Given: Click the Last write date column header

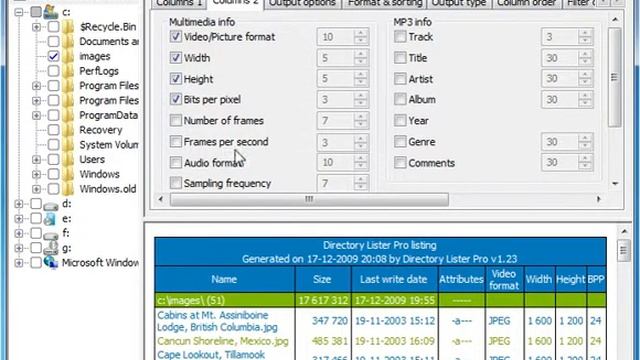Looking at the screenshot, I should coord(394,279).
